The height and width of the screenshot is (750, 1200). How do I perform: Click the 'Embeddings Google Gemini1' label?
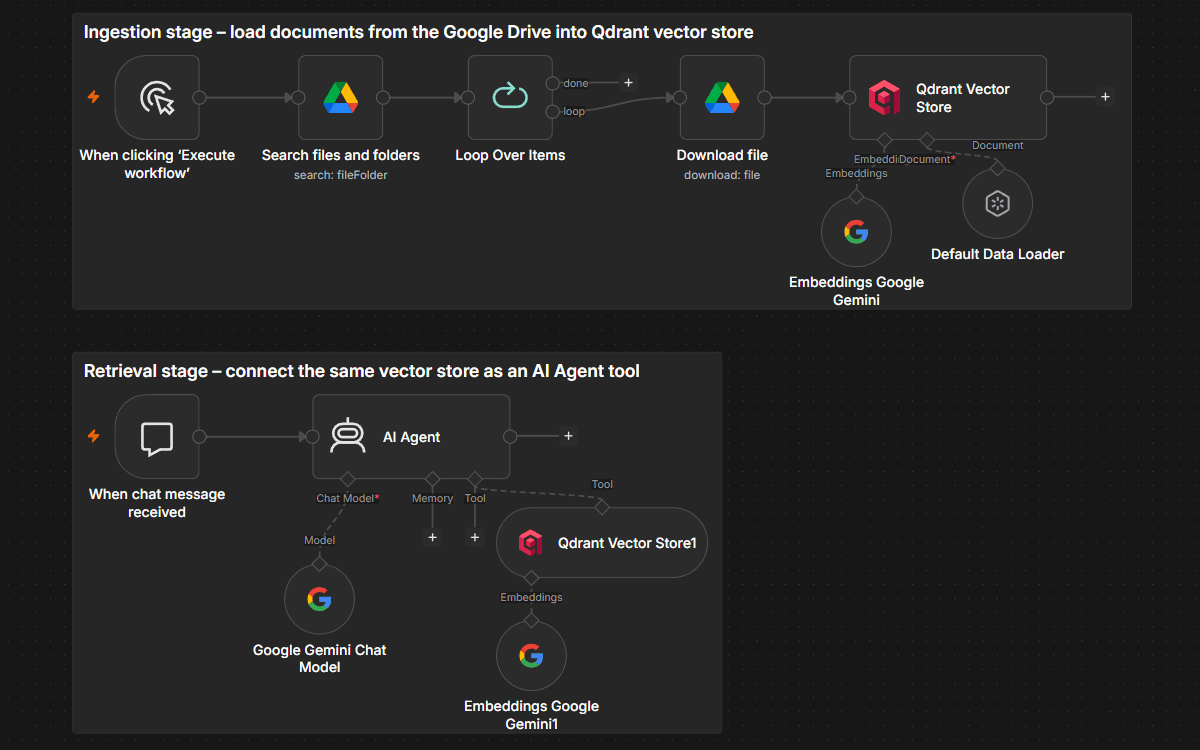[531, 715]
